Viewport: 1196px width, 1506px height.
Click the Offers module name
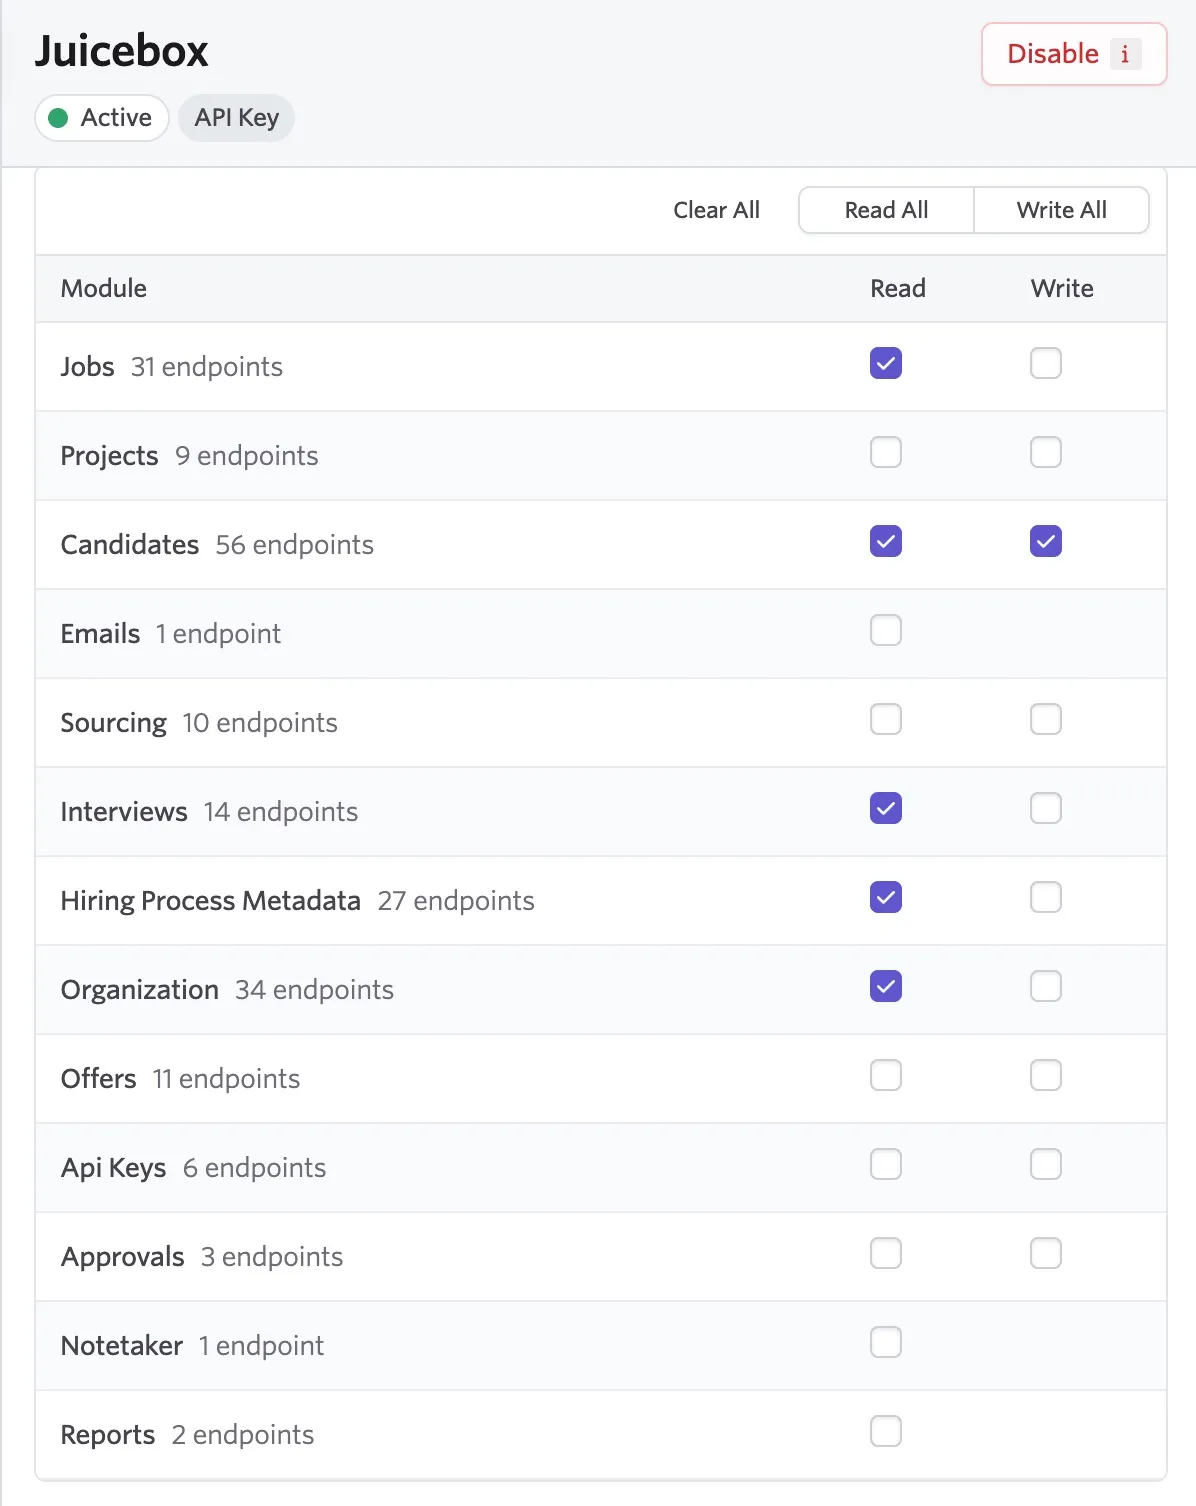(99, 1079)
